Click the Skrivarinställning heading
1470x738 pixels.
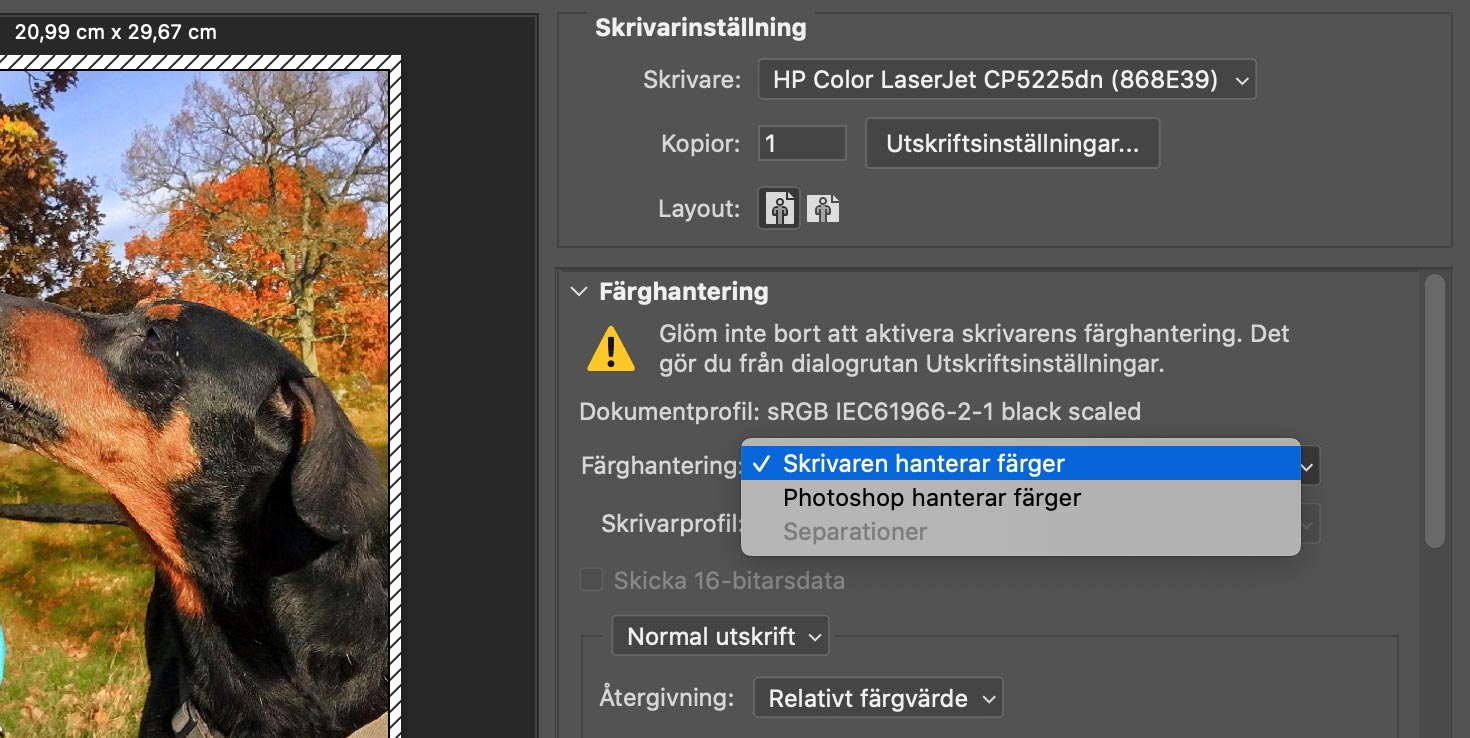[700, 28]
